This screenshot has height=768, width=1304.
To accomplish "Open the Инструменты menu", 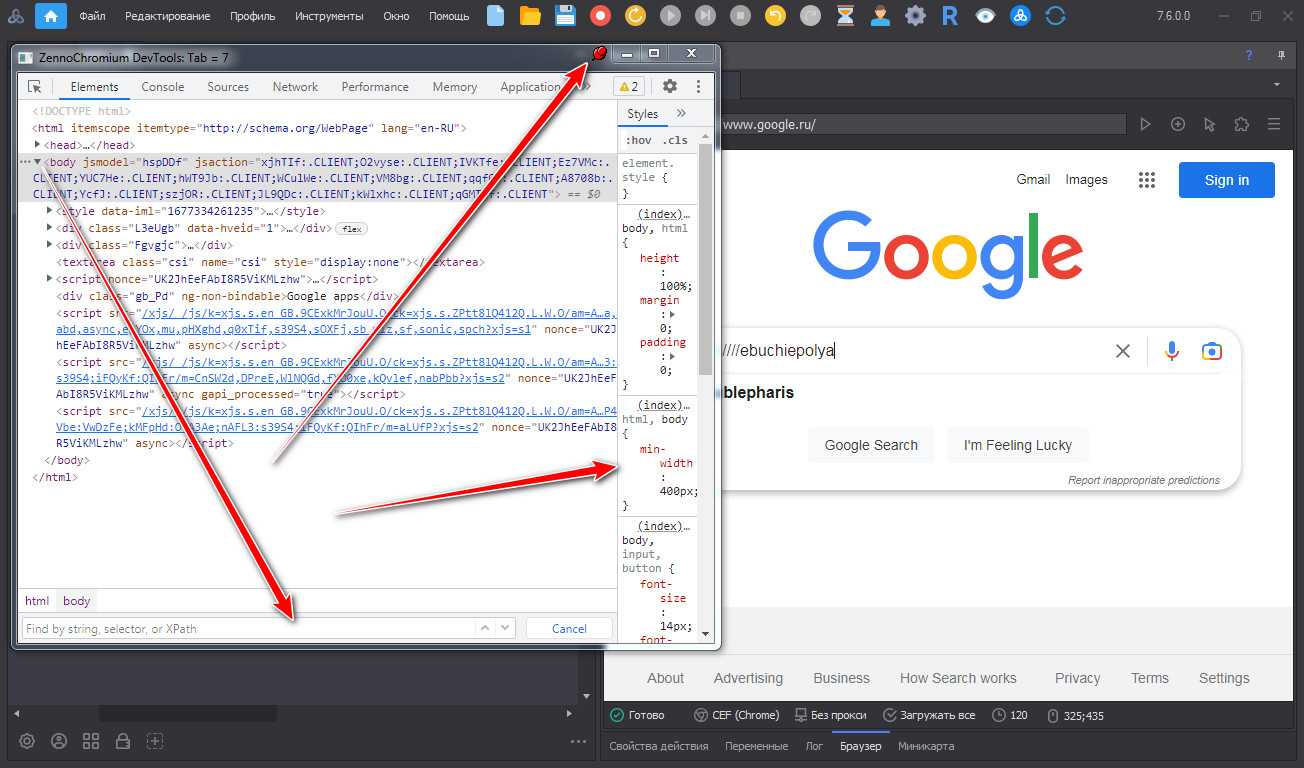I will (330, 17).
